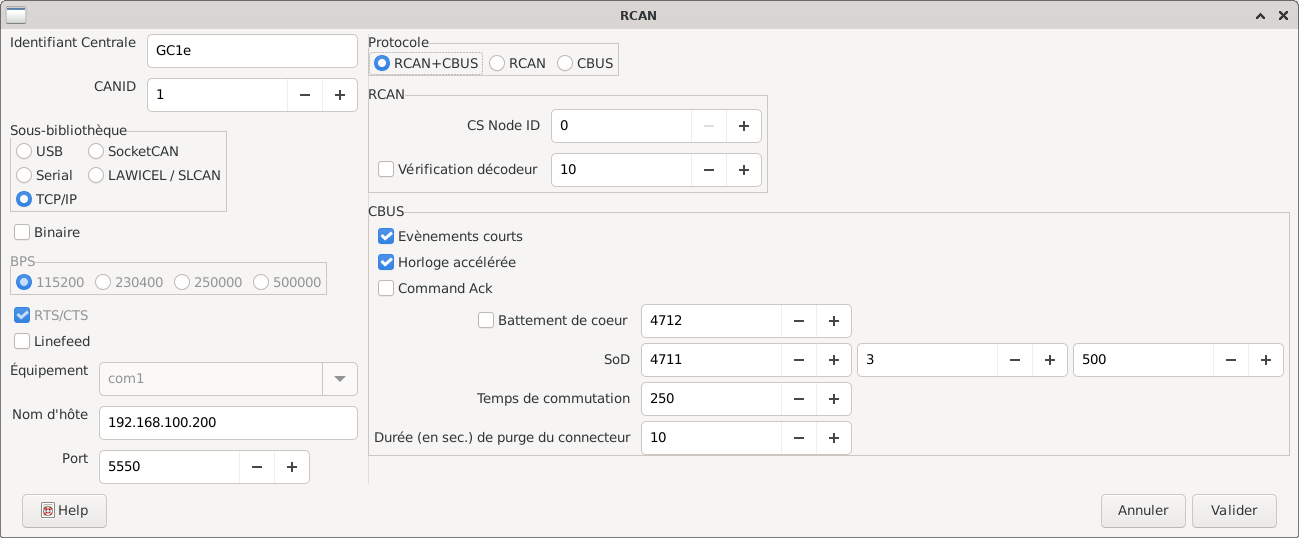Select the SocketCAN sub-library option
The height and width of the screenshot is (538, 1299).
pos(96,152)
